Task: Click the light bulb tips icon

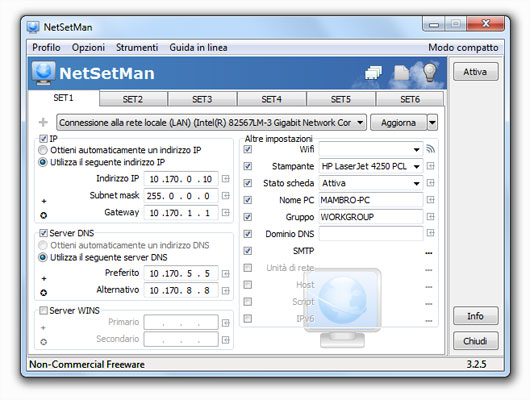Action: click(430, 72)
